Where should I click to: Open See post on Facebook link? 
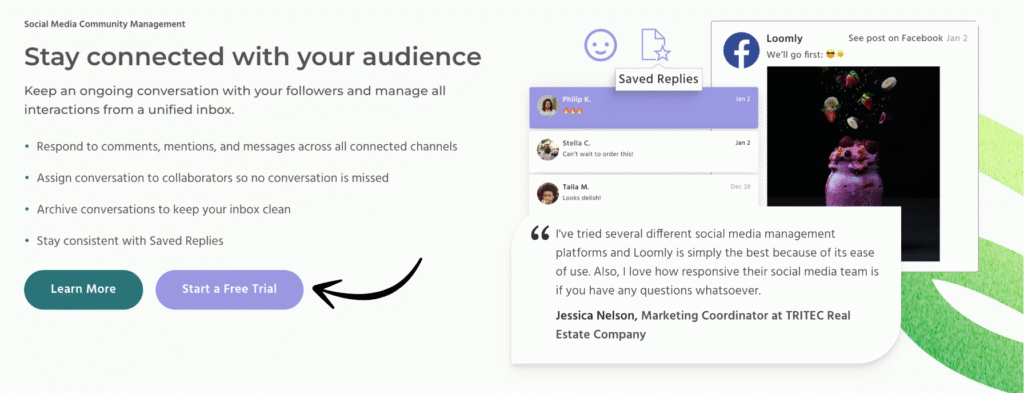click(x=895, y=39)
